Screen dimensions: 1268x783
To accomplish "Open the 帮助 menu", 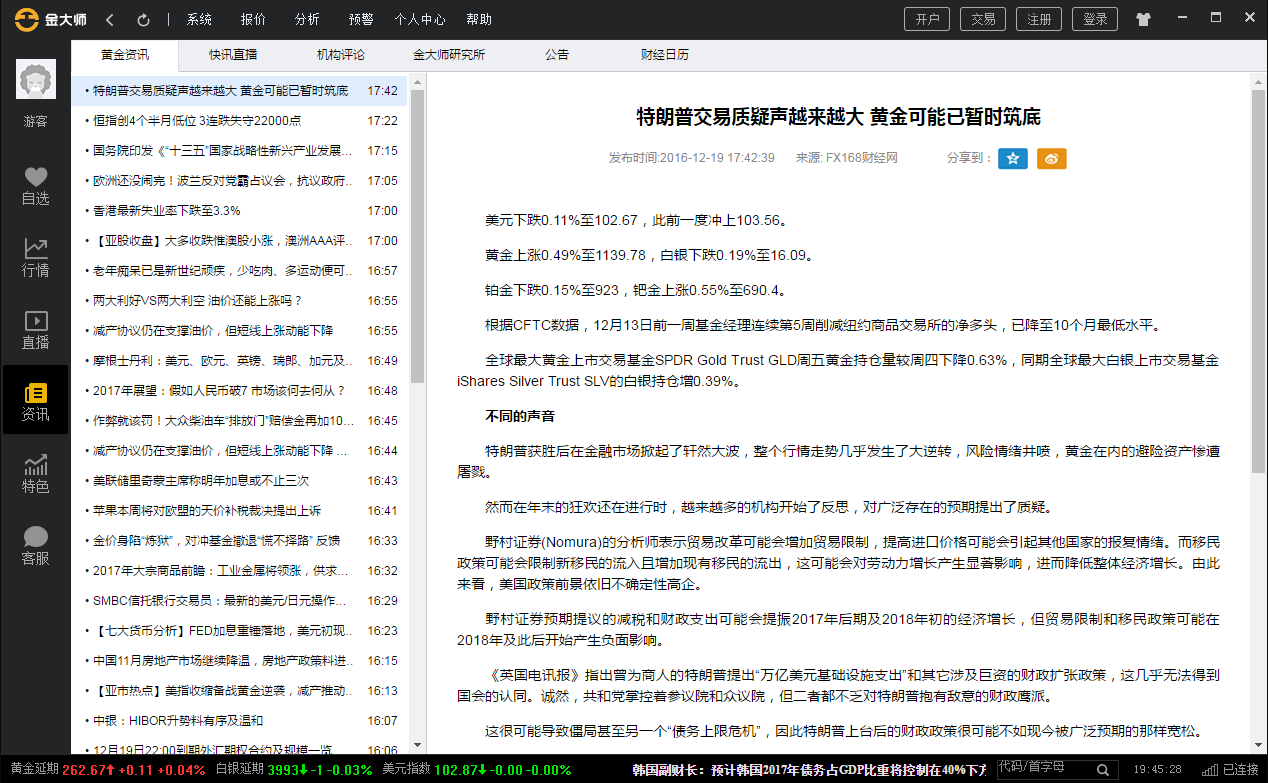I will [x=479, y=20].
